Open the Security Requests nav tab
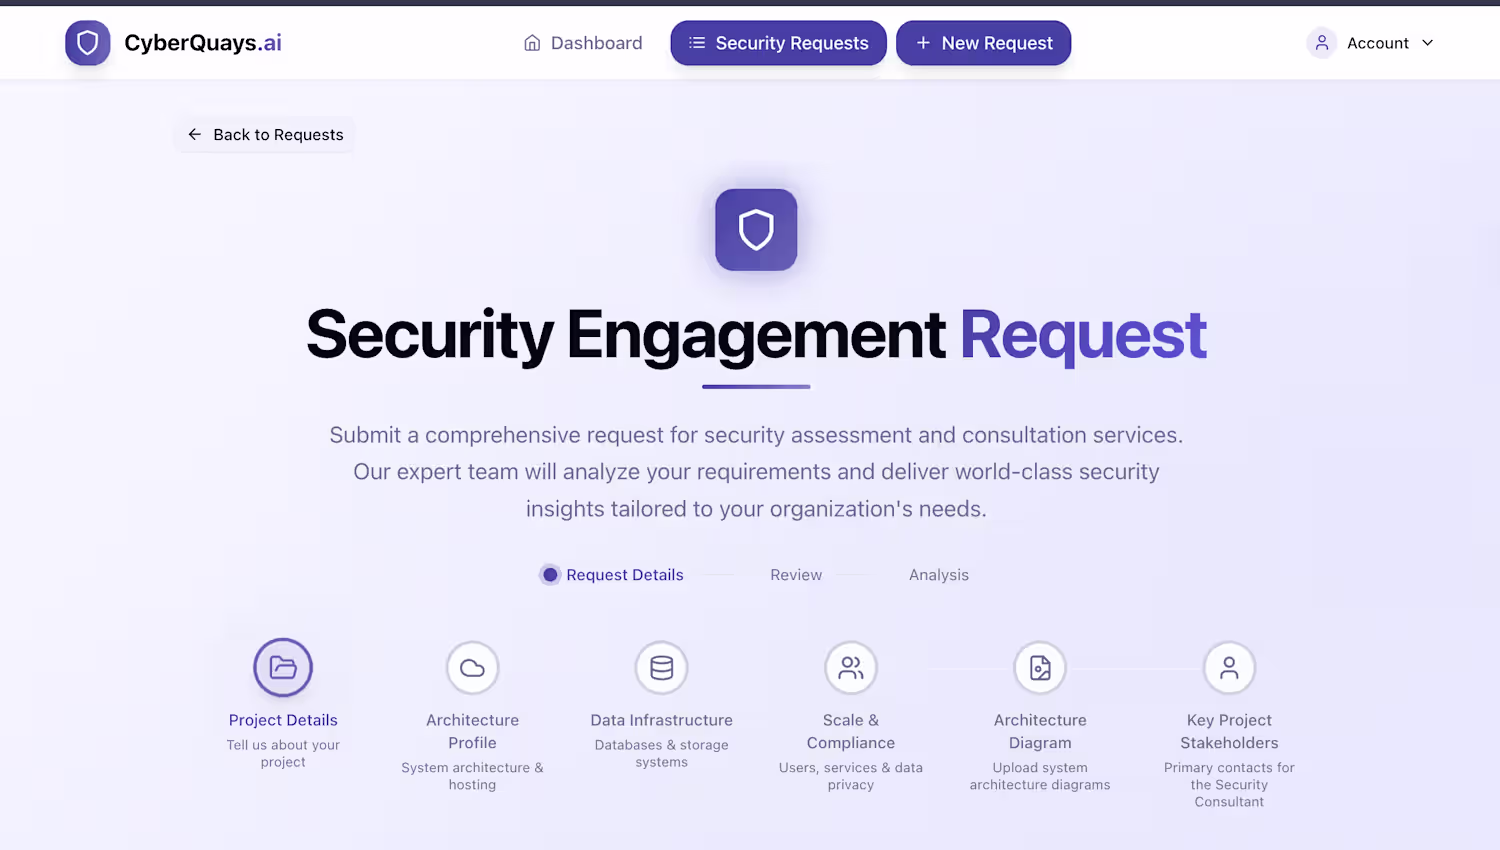The width and height of the screenshot is (1500, 850). coord(778,43)
